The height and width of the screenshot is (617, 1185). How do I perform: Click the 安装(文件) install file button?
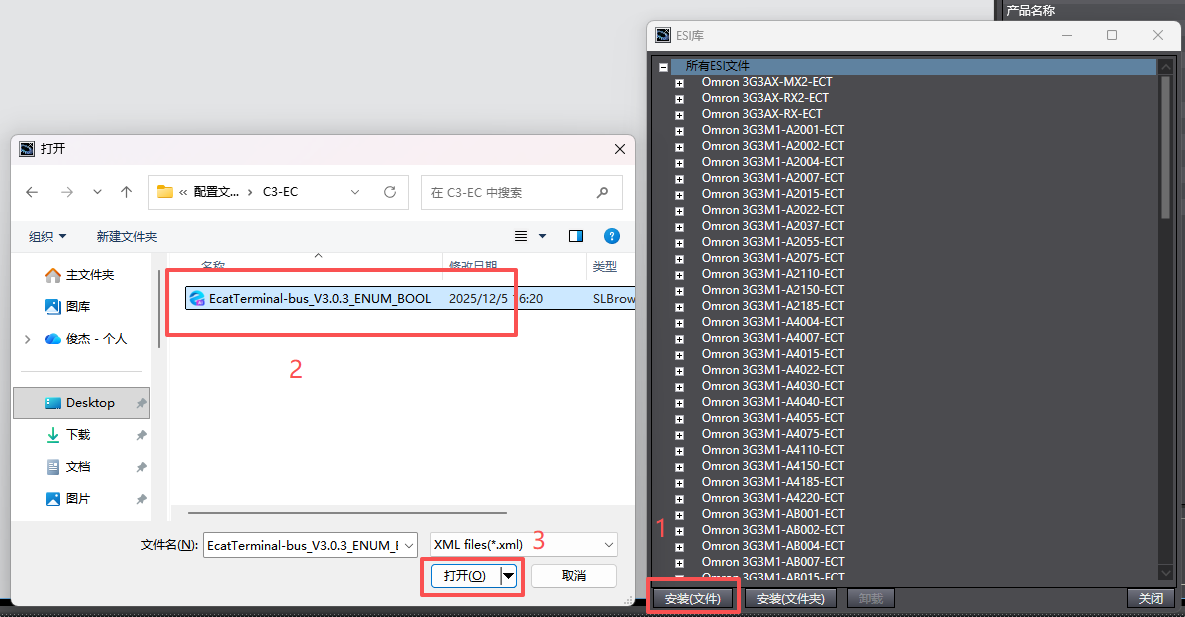[x=692, y=598]
